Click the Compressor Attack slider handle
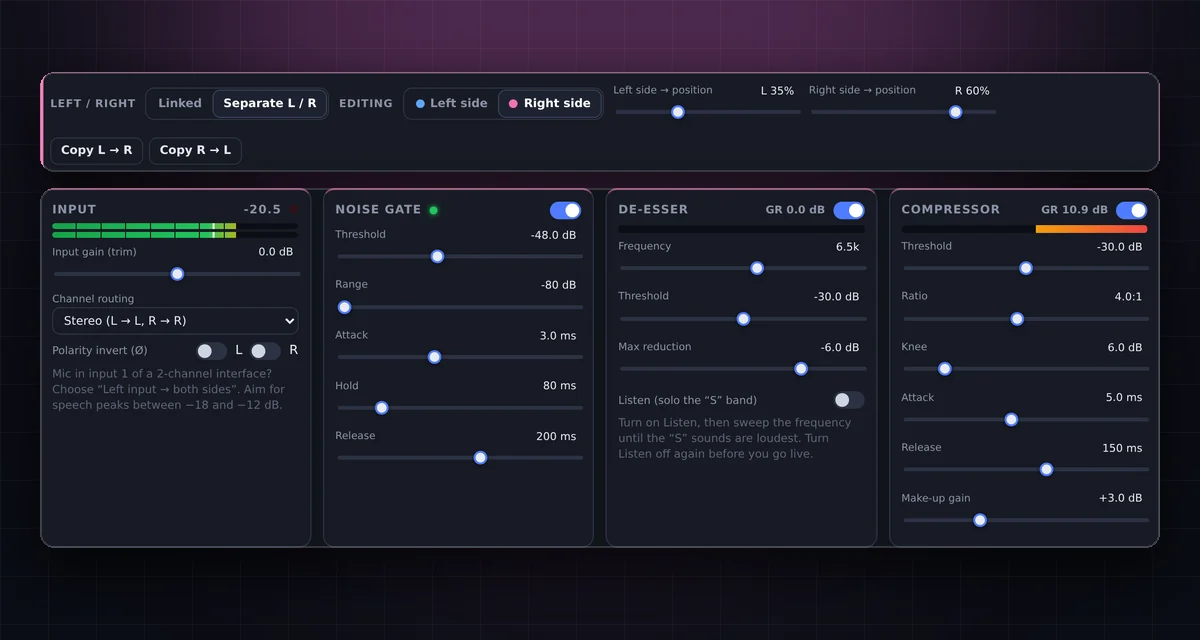This screenshot has height=640, width=1200. tap(1011, 420)
